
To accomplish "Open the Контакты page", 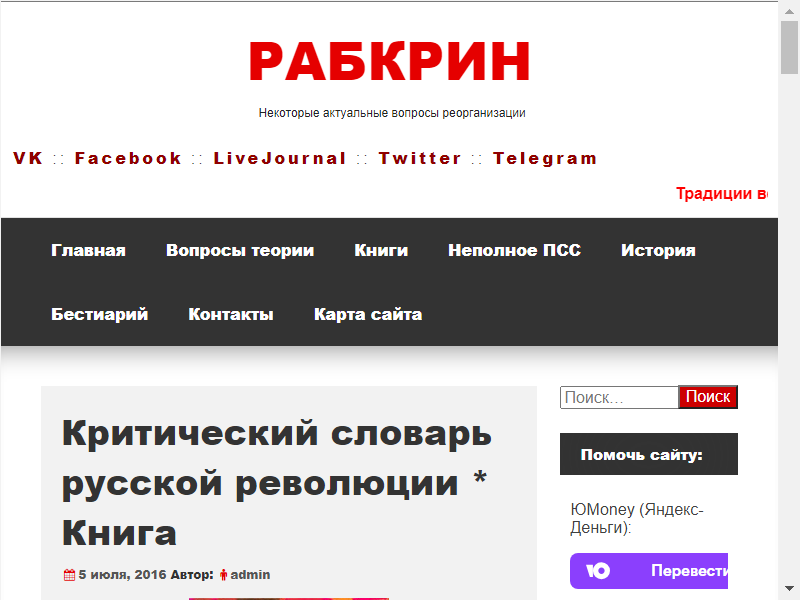I will pyautogui.click(x=231, y=314).
